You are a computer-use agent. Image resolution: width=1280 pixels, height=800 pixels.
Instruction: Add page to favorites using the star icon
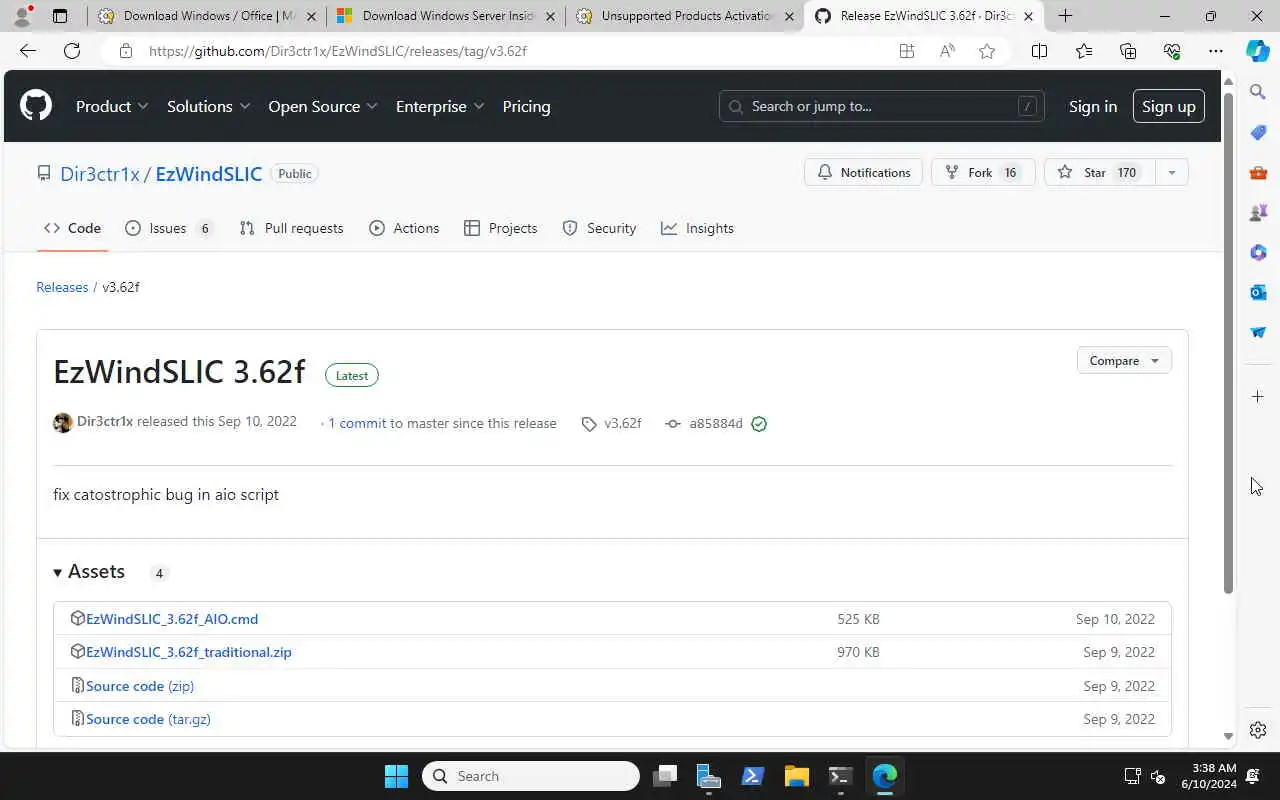click(x=987, y=51)
